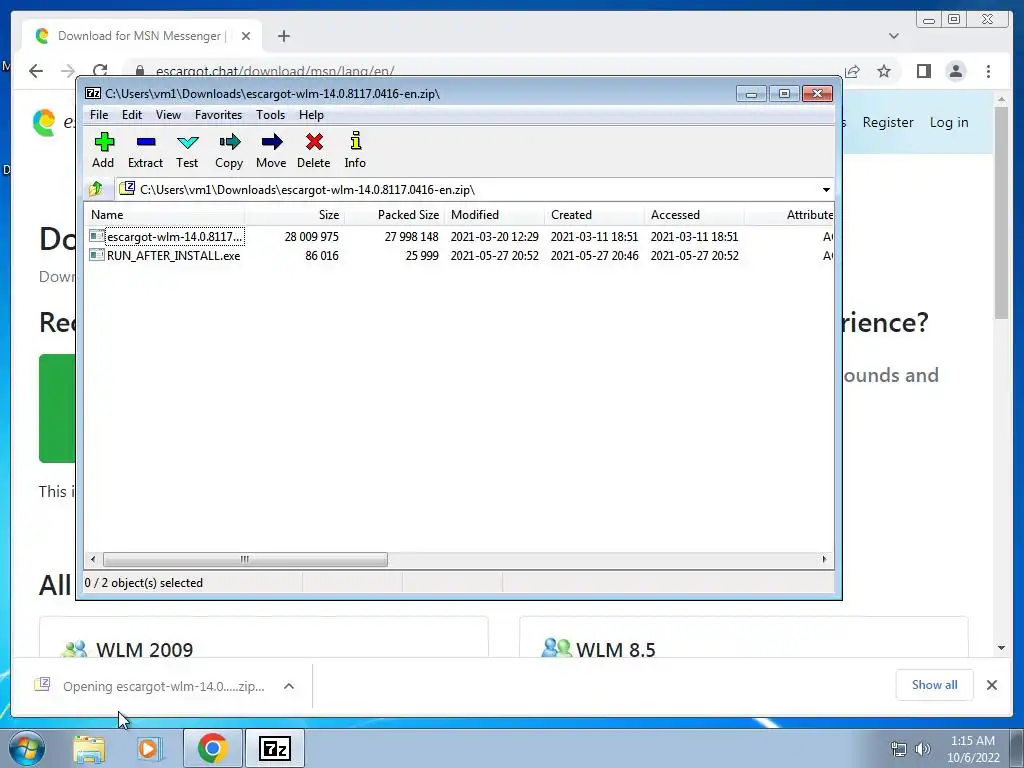The height and width of the screenshot is (768, 1024).
Task: Sort by the Modified column header
Action: click(x=494, y=215)
